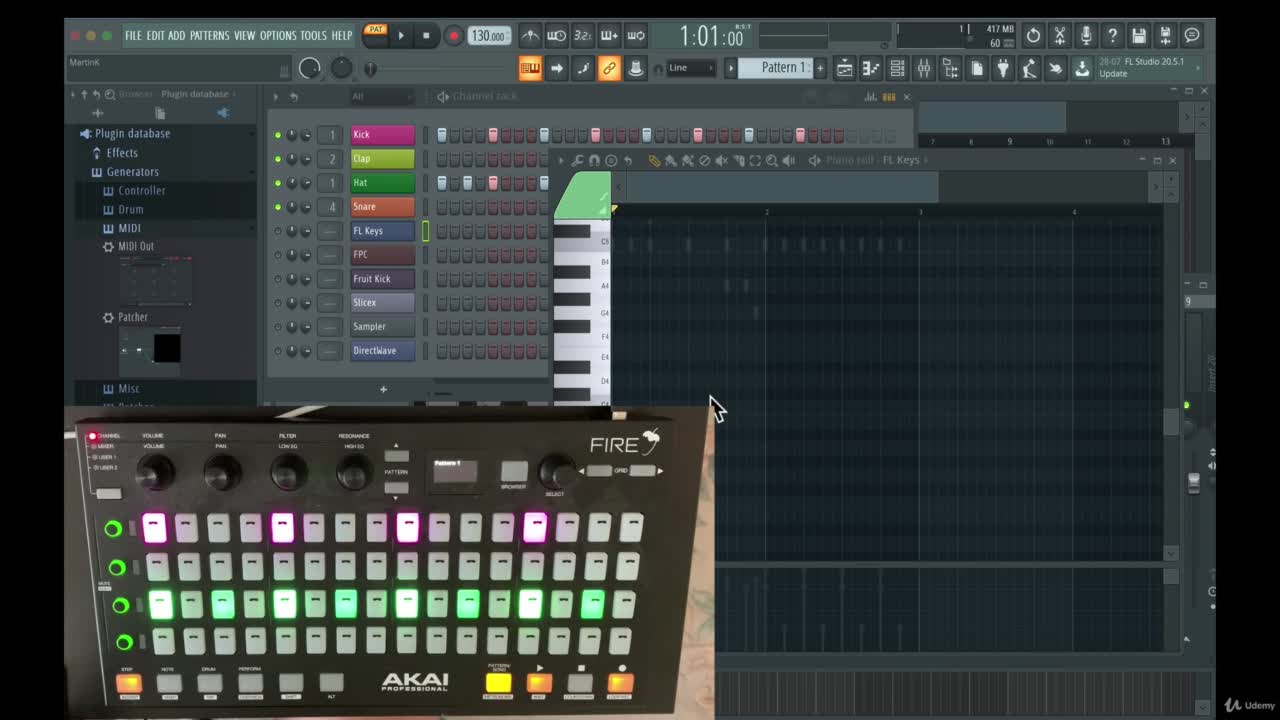This screenshot has height=720, width=1280.
Task: Open the channel rack toolbar icon
Action: [x=897, y=68]
